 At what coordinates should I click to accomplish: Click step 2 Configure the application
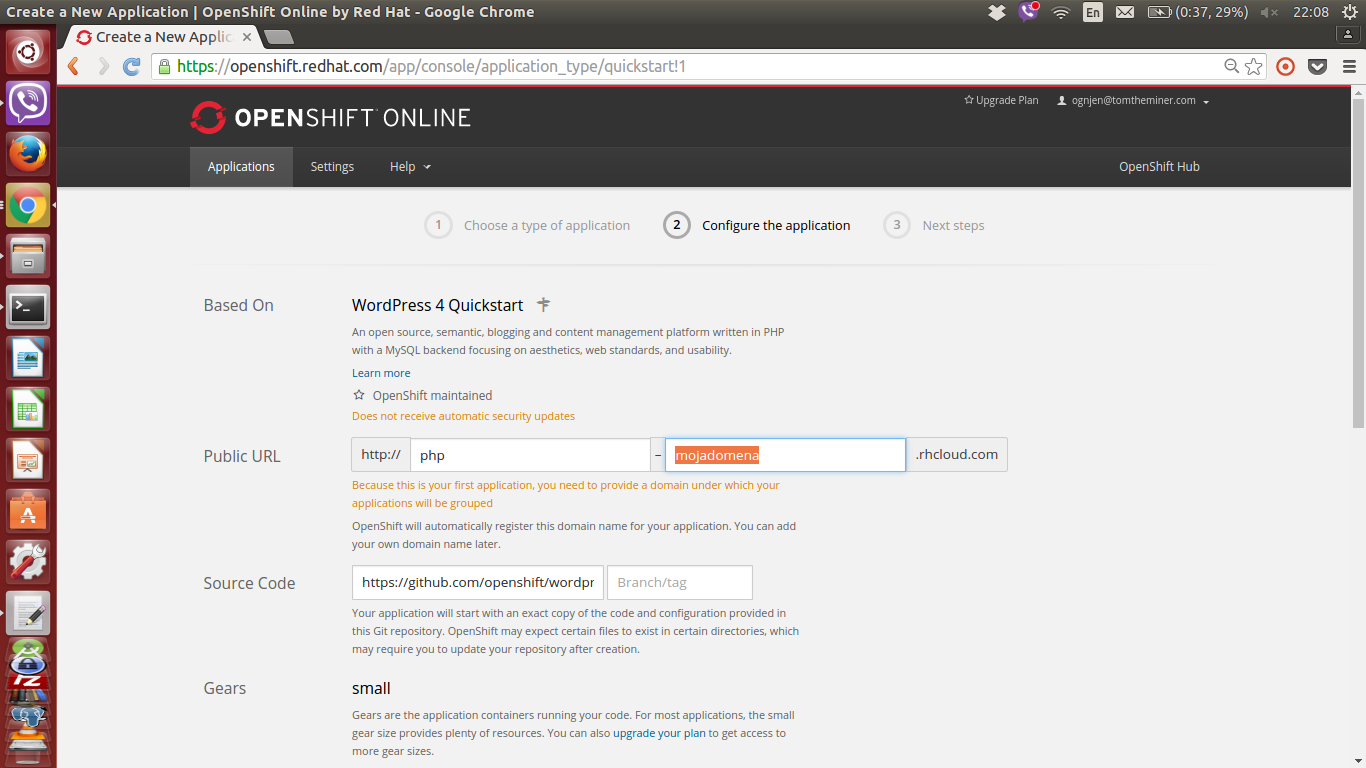(x=757, y=225)
